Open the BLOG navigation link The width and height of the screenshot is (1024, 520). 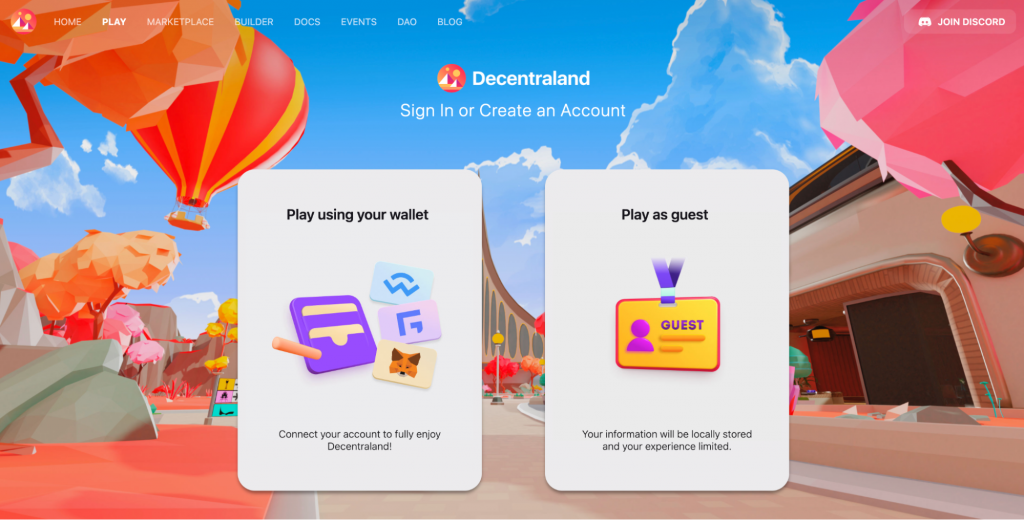click(x=450, y=22)
